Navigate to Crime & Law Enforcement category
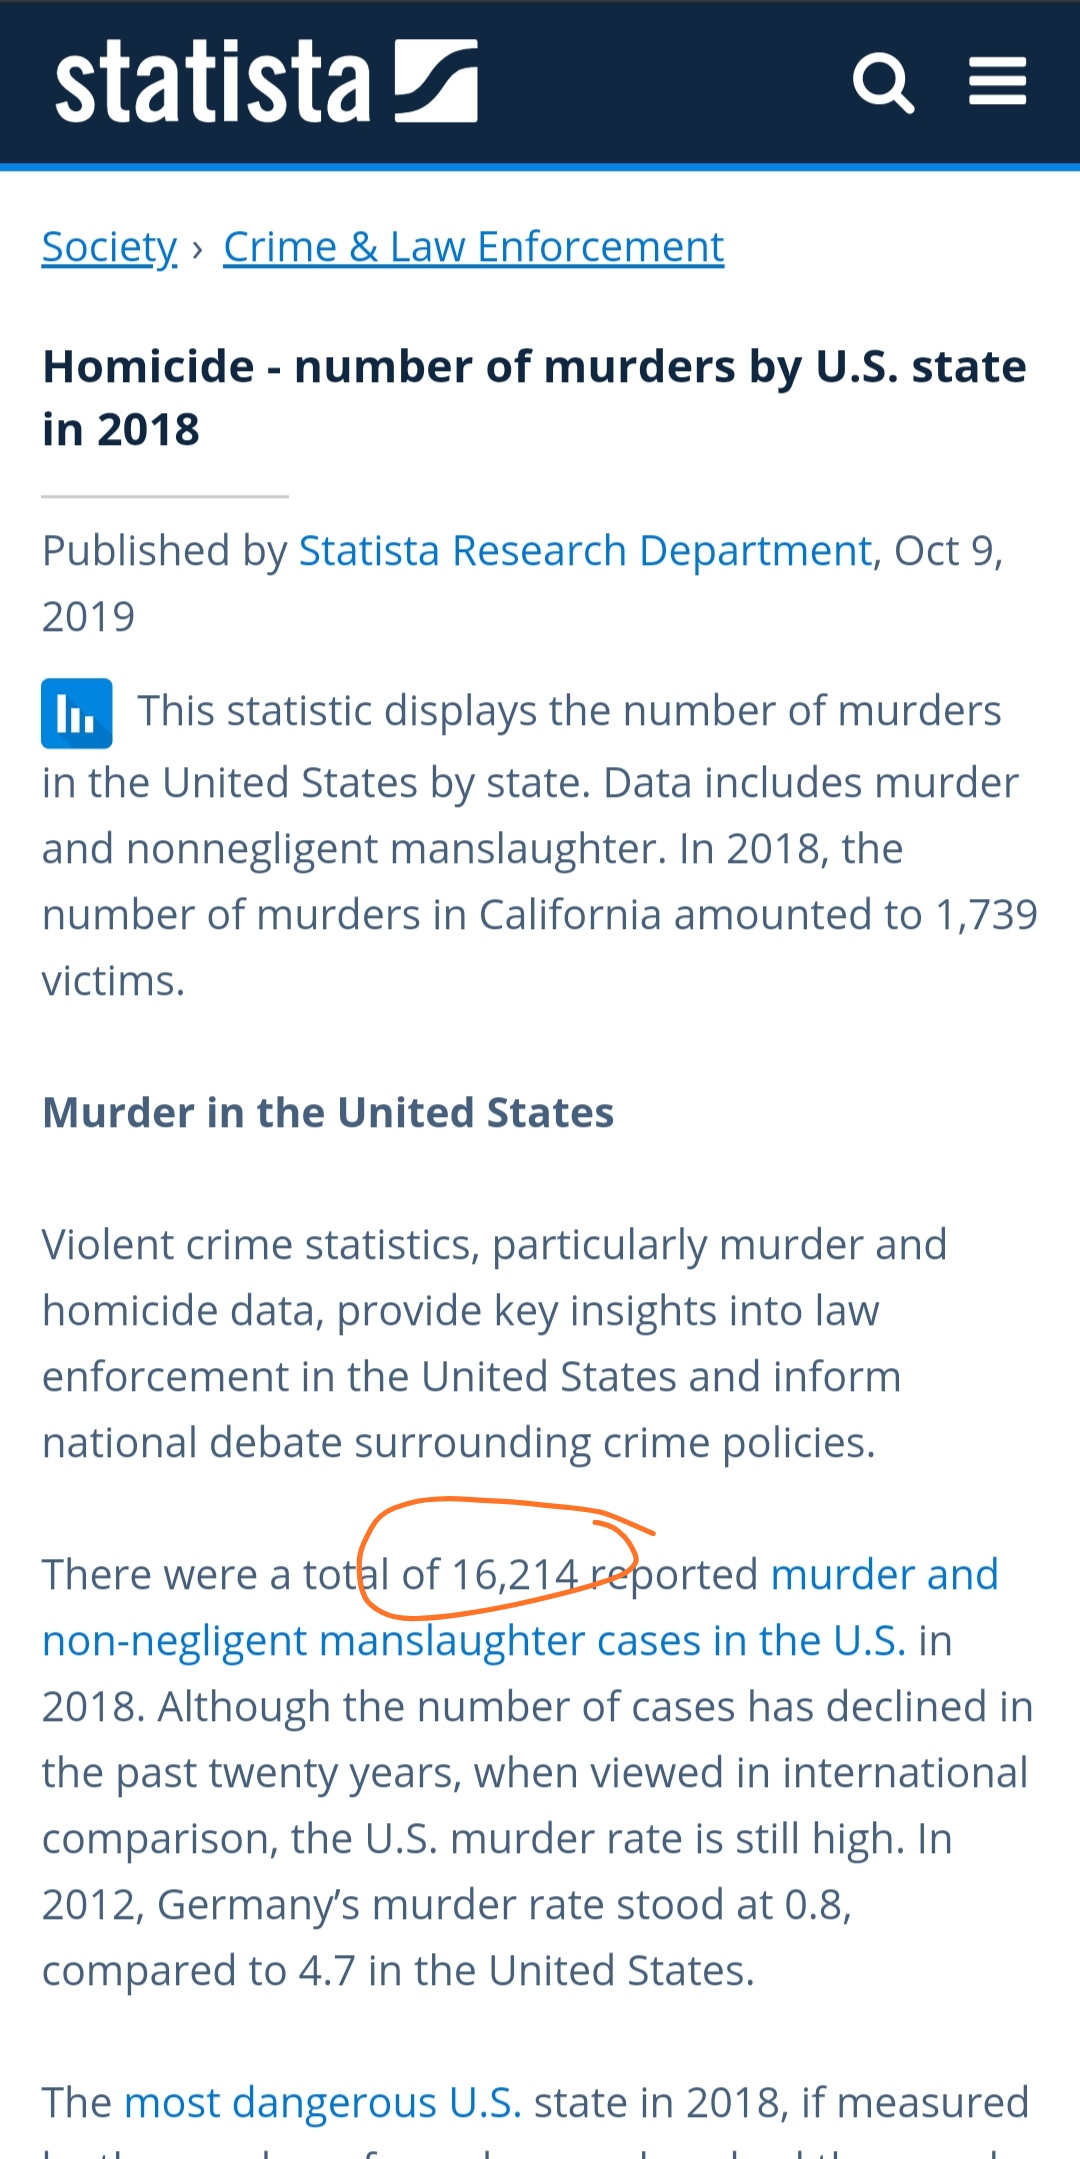Image resolution: width=1080 pixels, height=2159 pixels. tap(473, 247)
